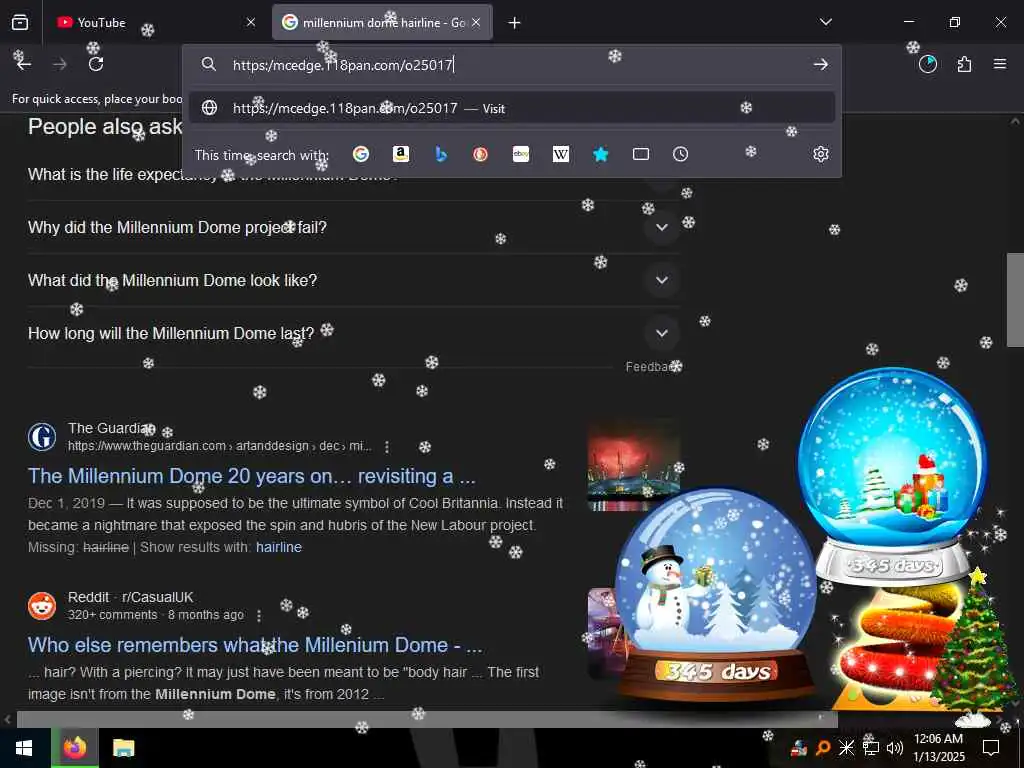Image resolution: width=1024 pixels, height=768 pixels.
Task: Open the Windows Start menu
Action: coord(24,748)
